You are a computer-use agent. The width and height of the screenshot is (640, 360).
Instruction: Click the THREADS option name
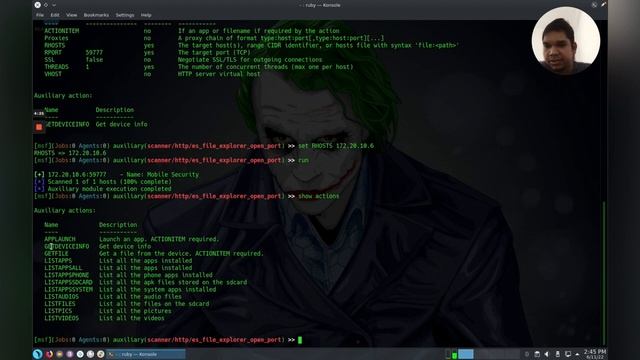(x=56, y=67)
